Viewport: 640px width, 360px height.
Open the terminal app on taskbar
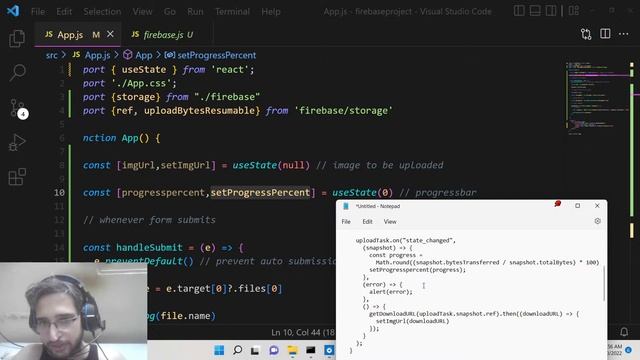pyautogui.click(x=311, y=350)
